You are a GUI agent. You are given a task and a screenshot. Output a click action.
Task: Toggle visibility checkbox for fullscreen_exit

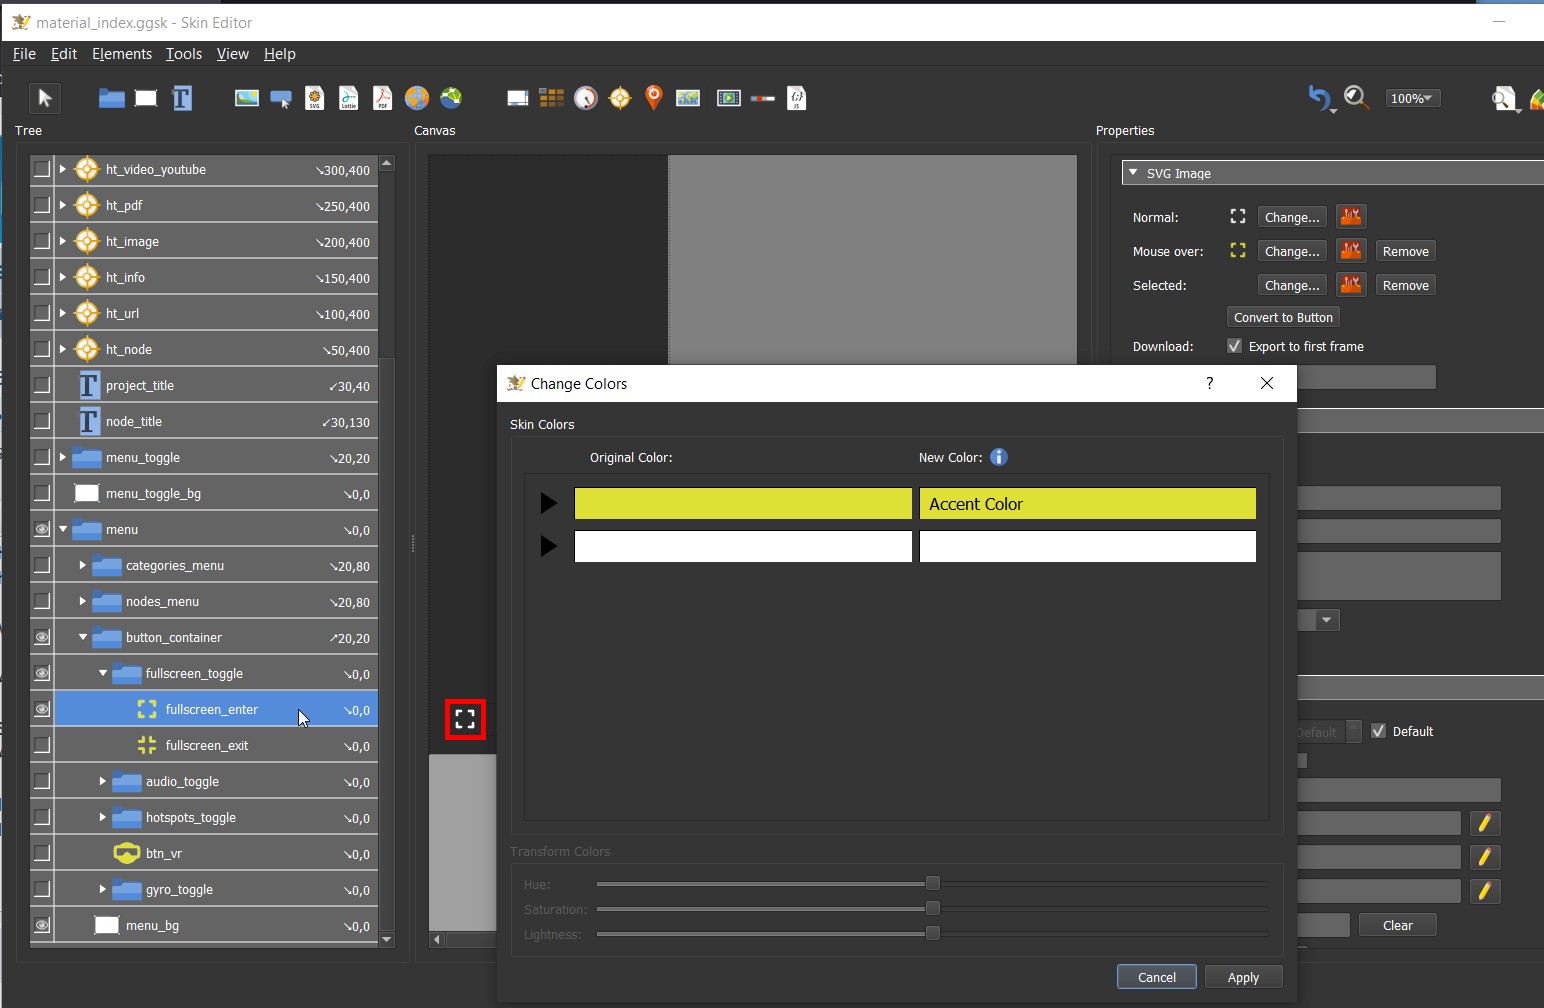[42, 745]
